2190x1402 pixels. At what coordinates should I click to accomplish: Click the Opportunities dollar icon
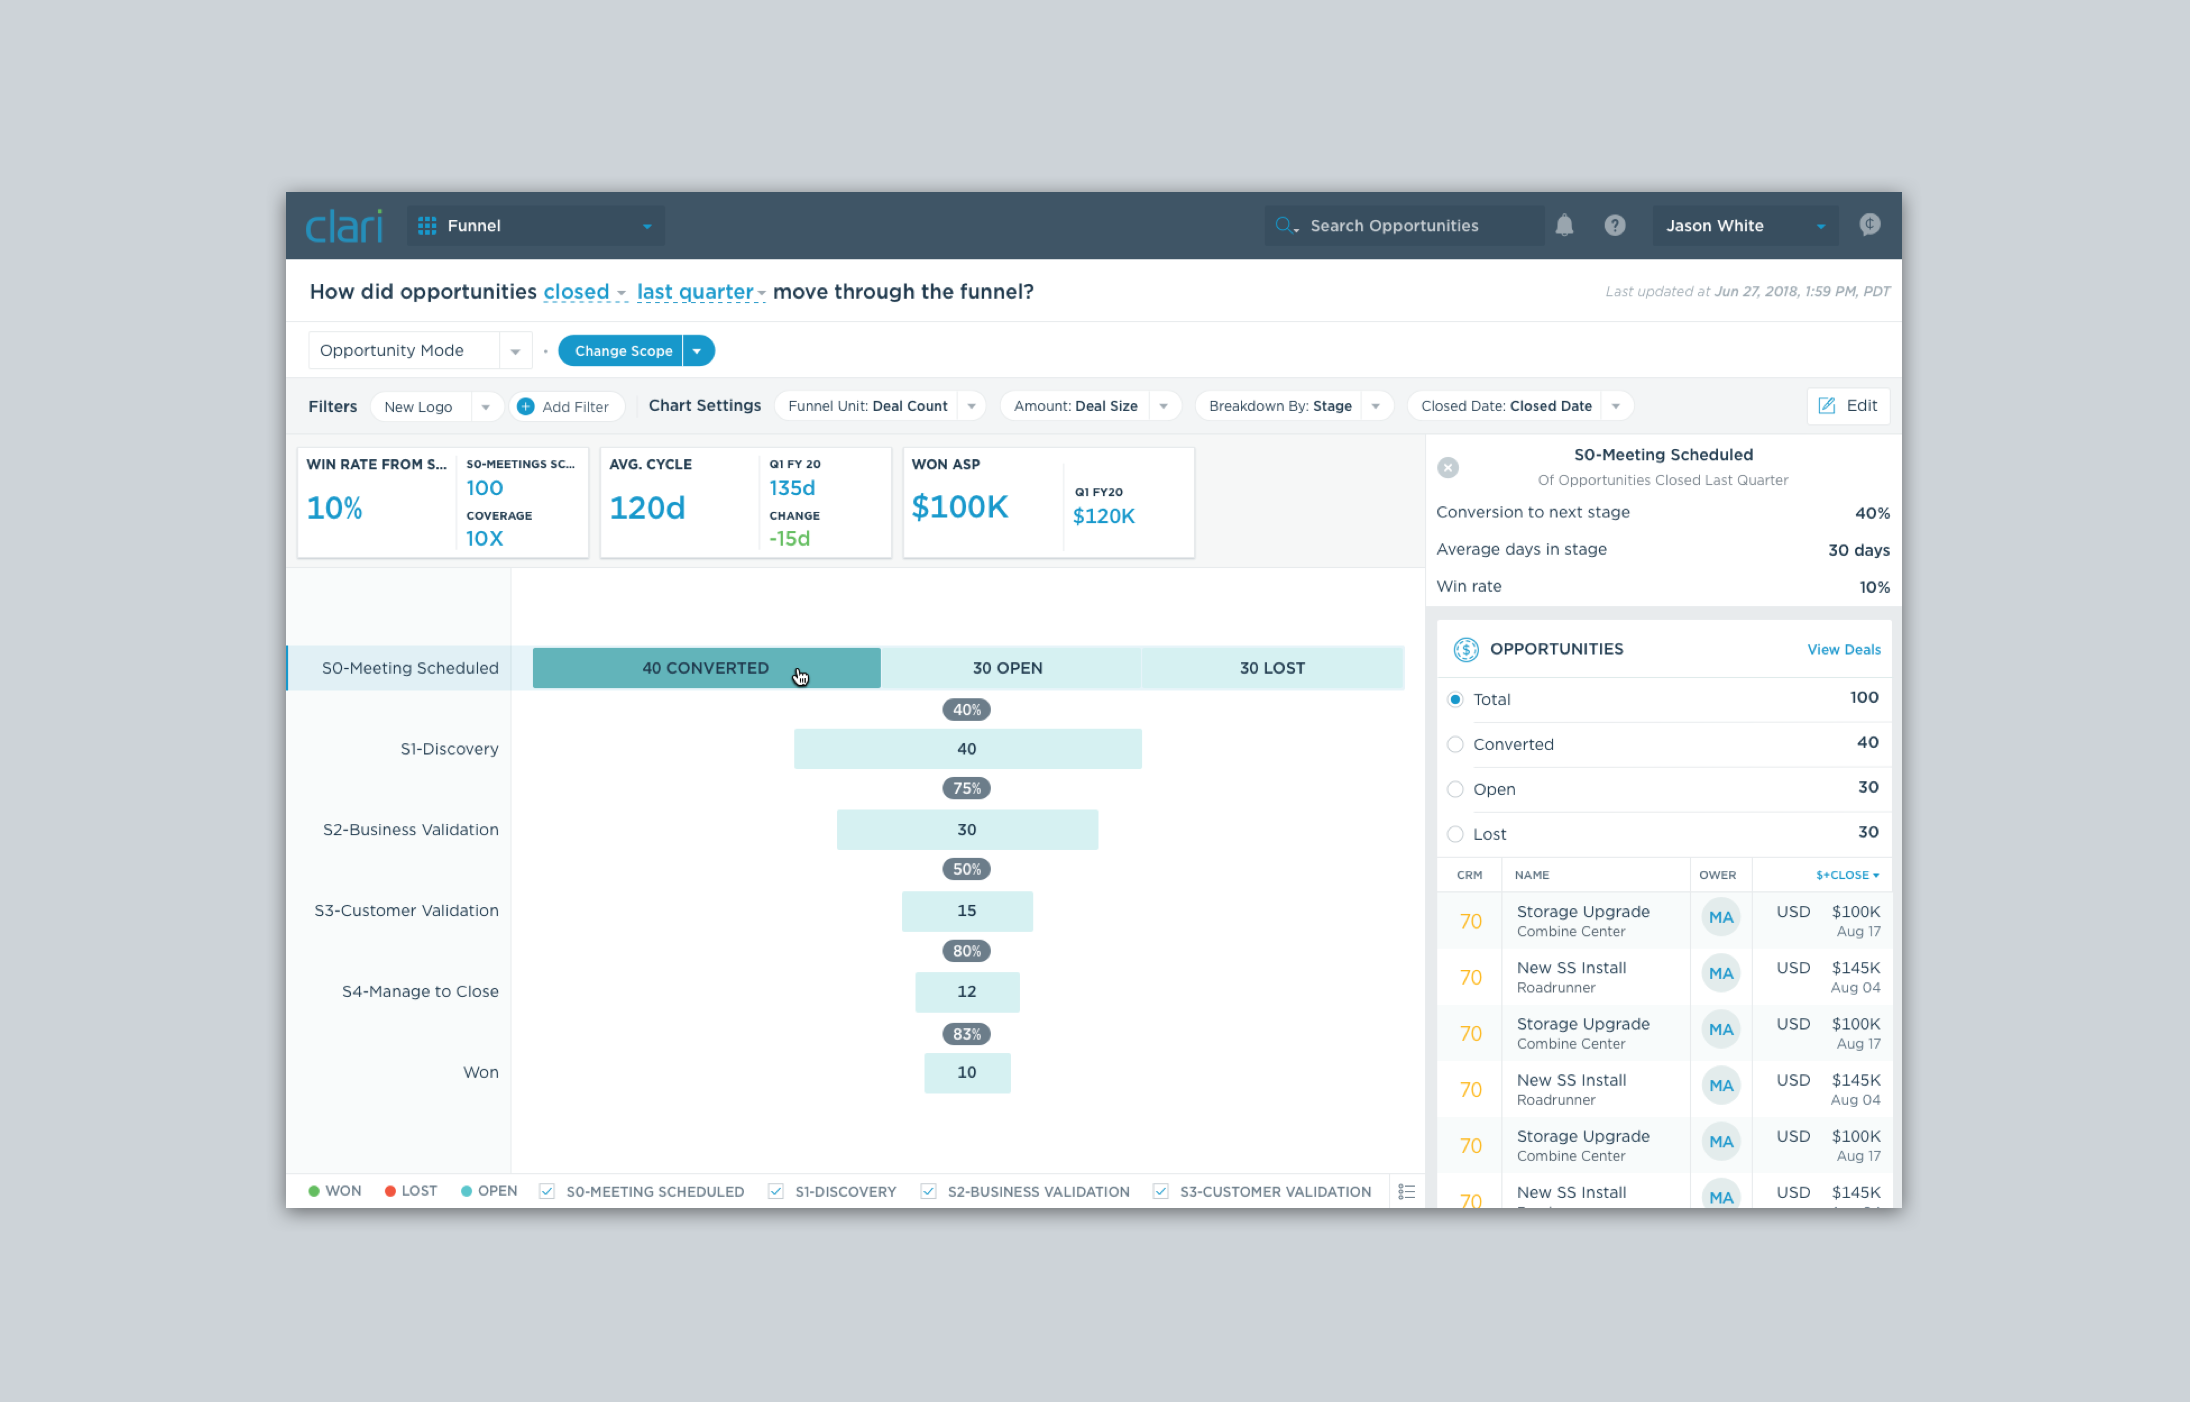(x=1465, y=649)
